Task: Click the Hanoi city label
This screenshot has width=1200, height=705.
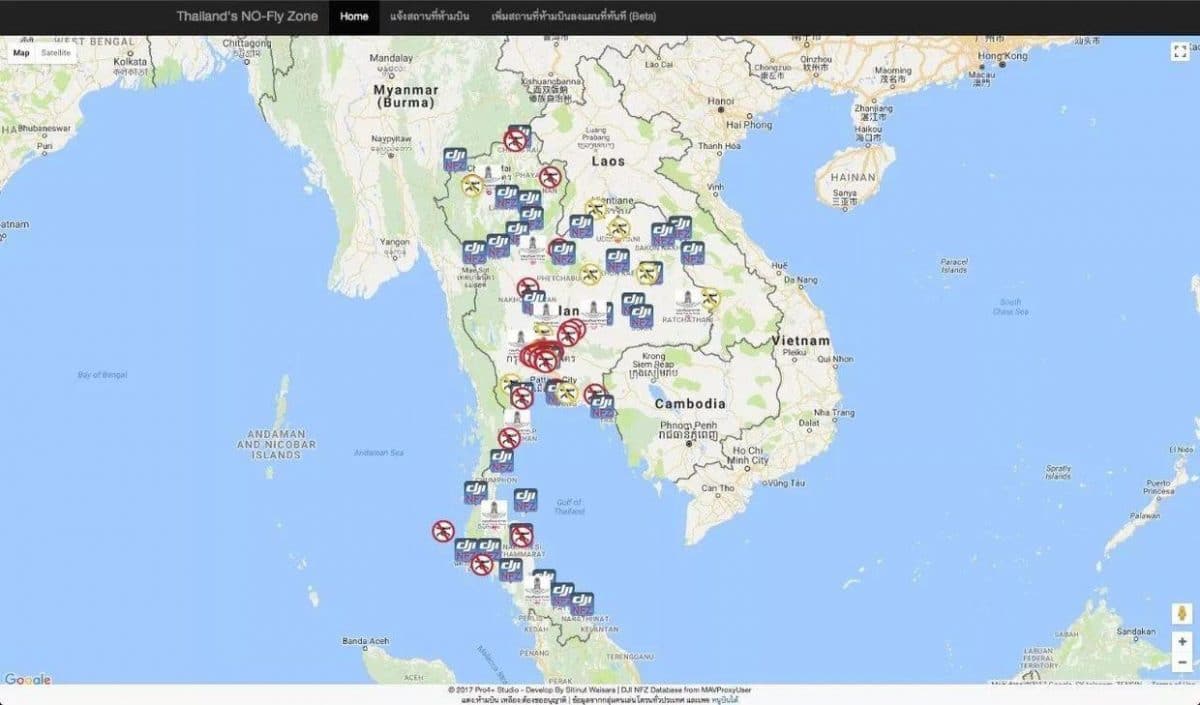Action: click(720, 101)
